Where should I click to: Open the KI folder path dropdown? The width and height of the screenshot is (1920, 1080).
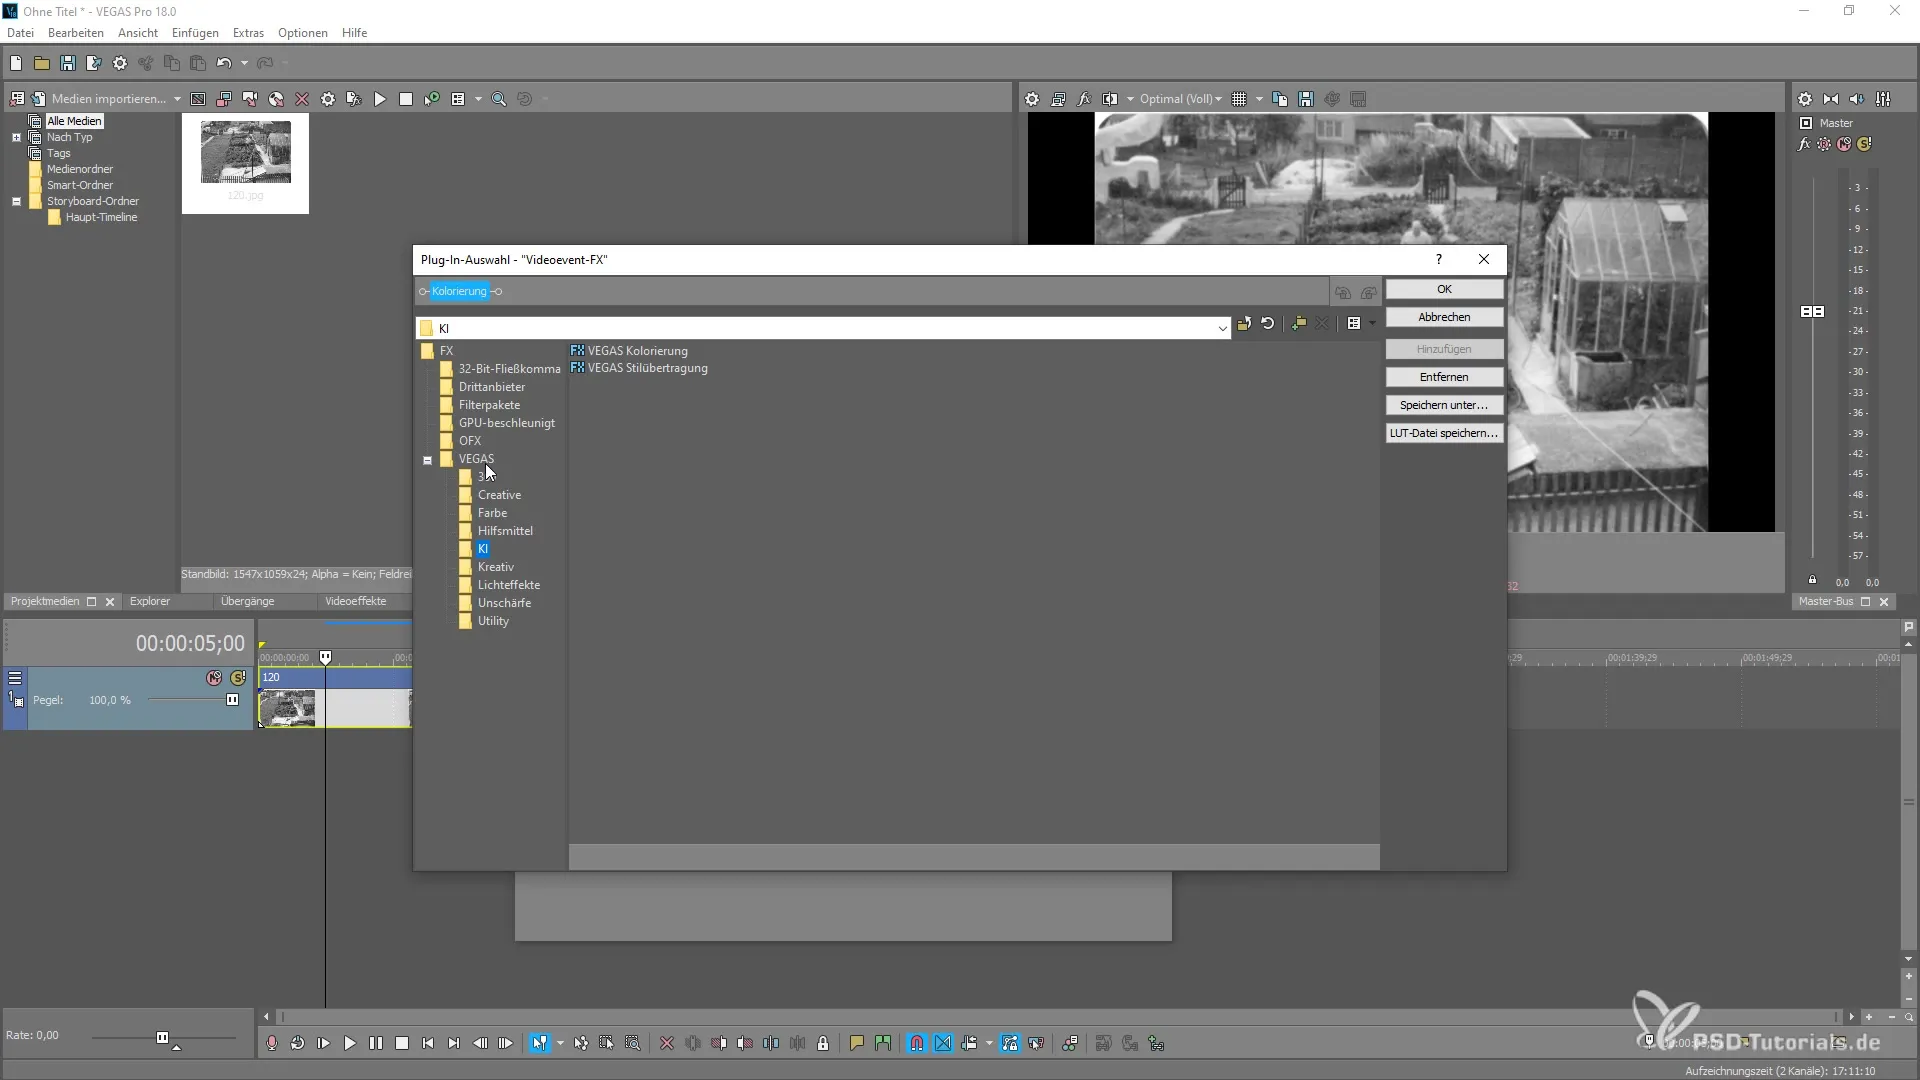tap(1222, 328)
